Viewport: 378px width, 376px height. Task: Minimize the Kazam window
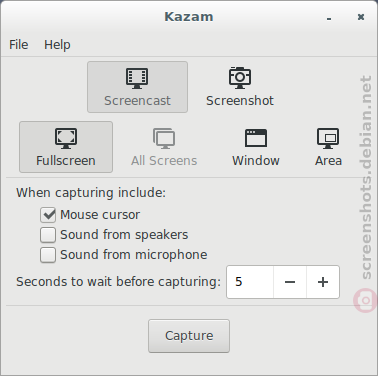(329, 17)
